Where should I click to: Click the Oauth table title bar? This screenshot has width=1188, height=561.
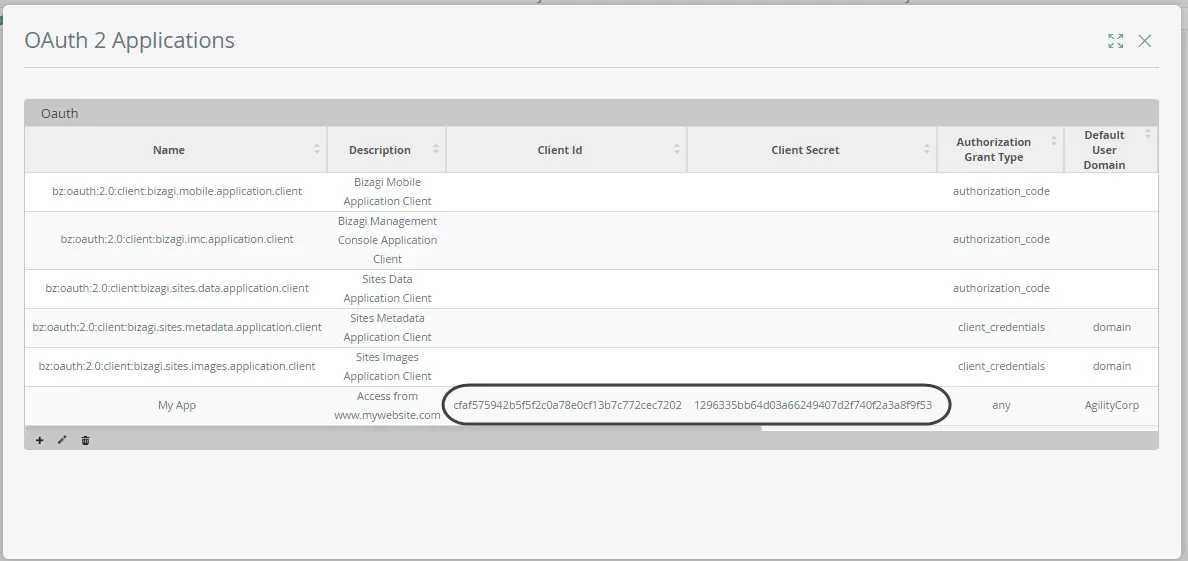point(591,113)
